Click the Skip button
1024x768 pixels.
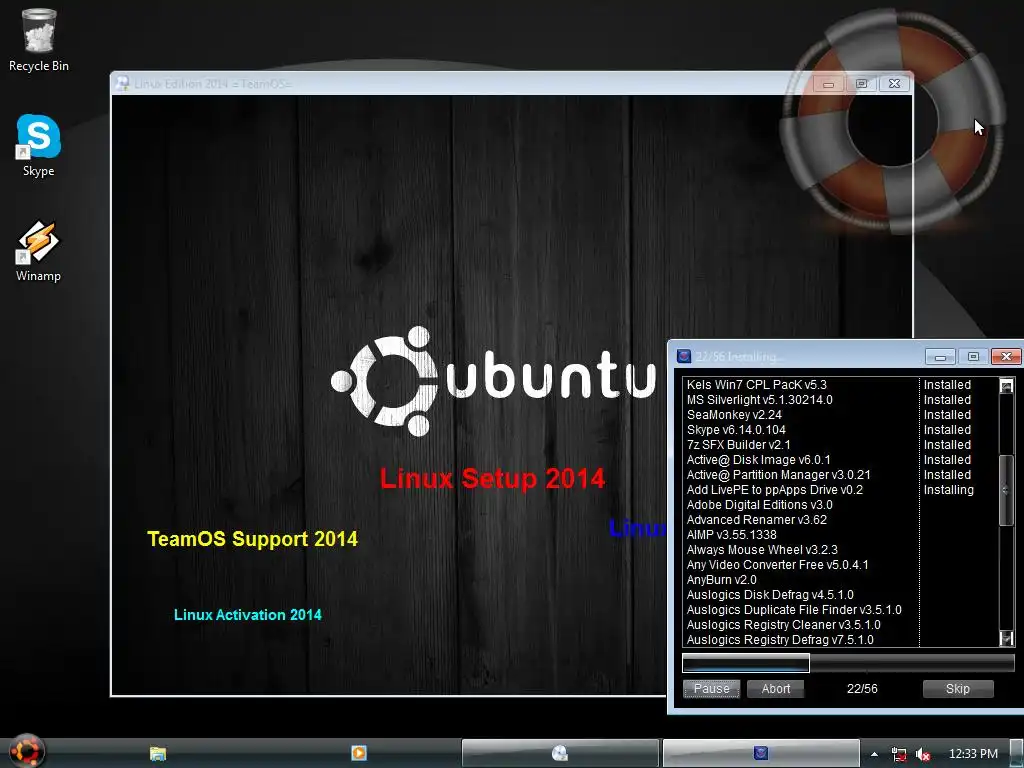coord(958,688)
